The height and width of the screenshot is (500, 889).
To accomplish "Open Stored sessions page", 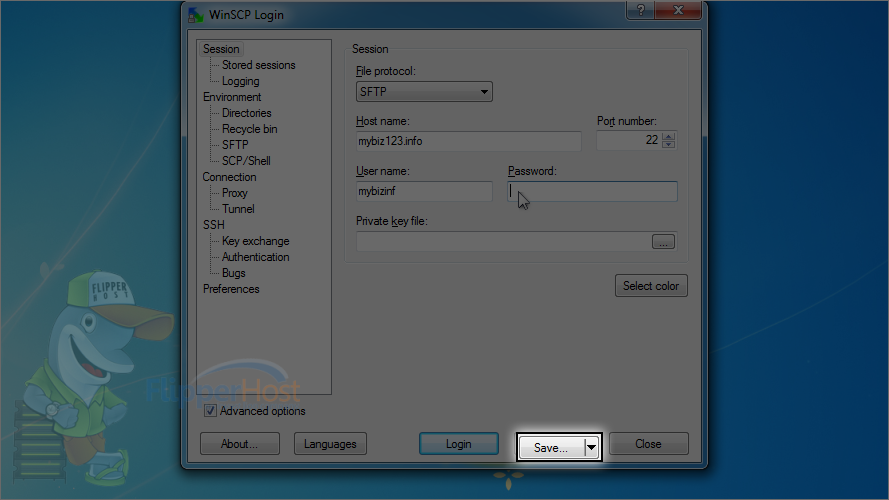I will [259, 65].
